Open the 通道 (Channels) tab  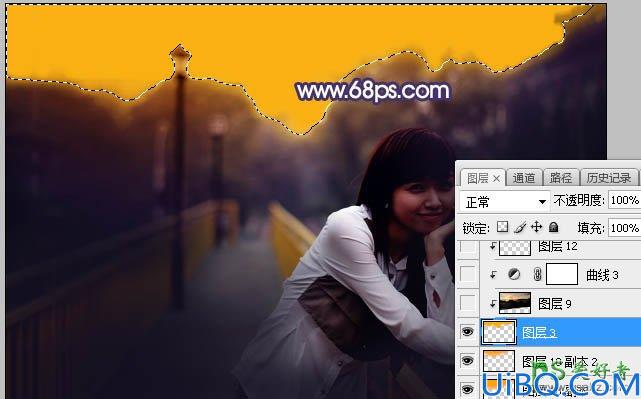524,178
